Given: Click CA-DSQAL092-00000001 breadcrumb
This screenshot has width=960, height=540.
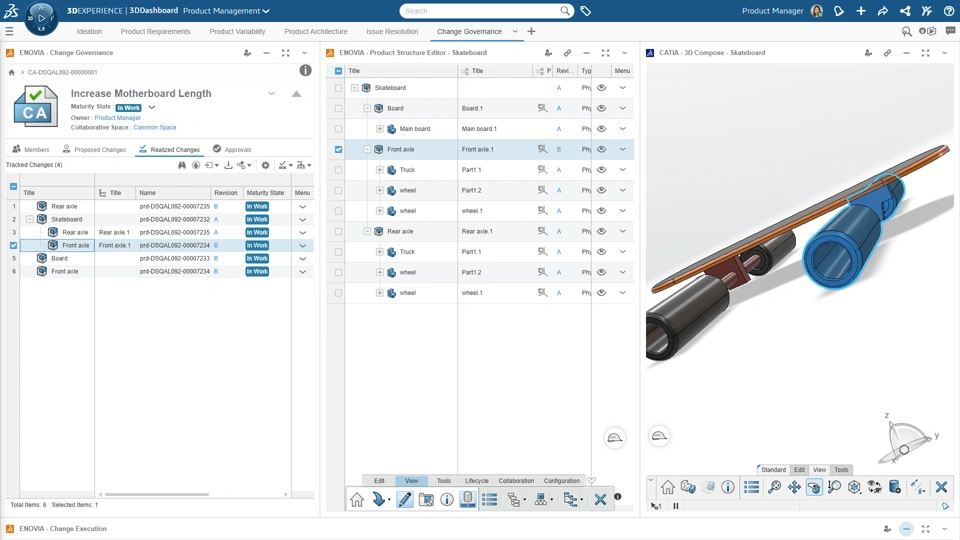Looking at the screenshot, I should pyautogui.click(x=62, y=72).
